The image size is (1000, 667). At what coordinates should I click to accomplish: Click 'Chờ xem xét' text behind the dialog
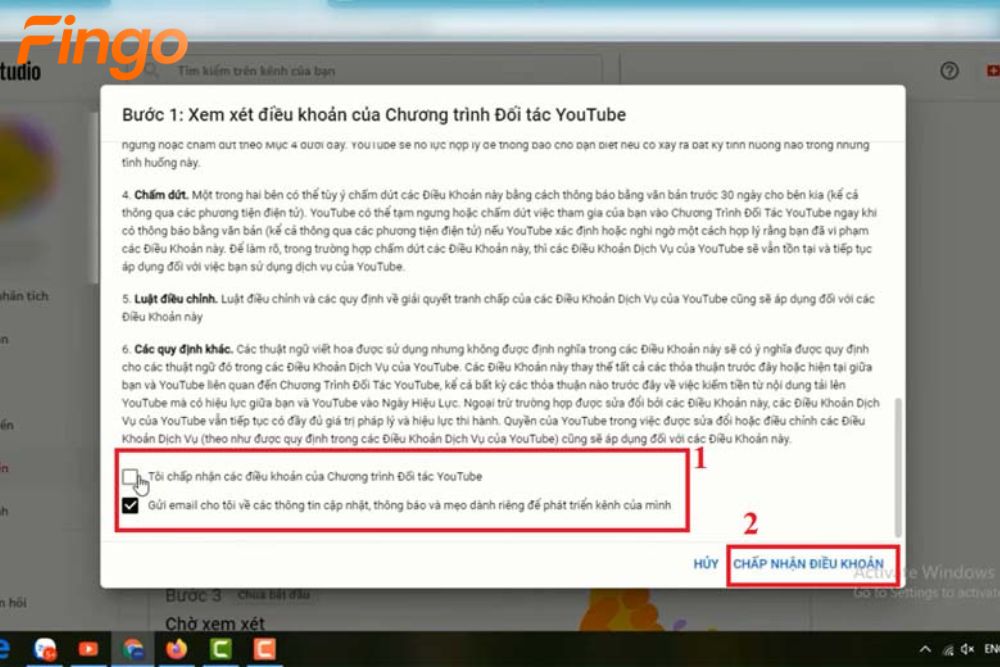[x=215, y=623]
